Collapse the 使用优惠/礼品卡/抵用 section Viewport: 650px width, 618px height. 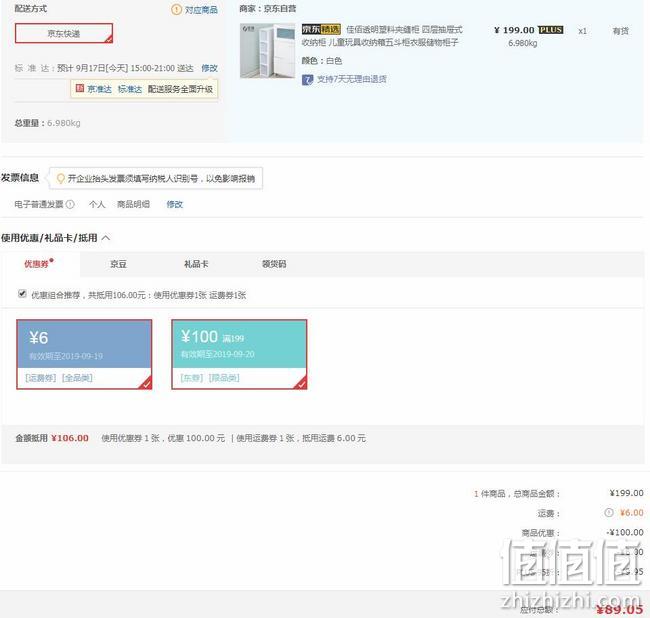click(x=106, y=238)
